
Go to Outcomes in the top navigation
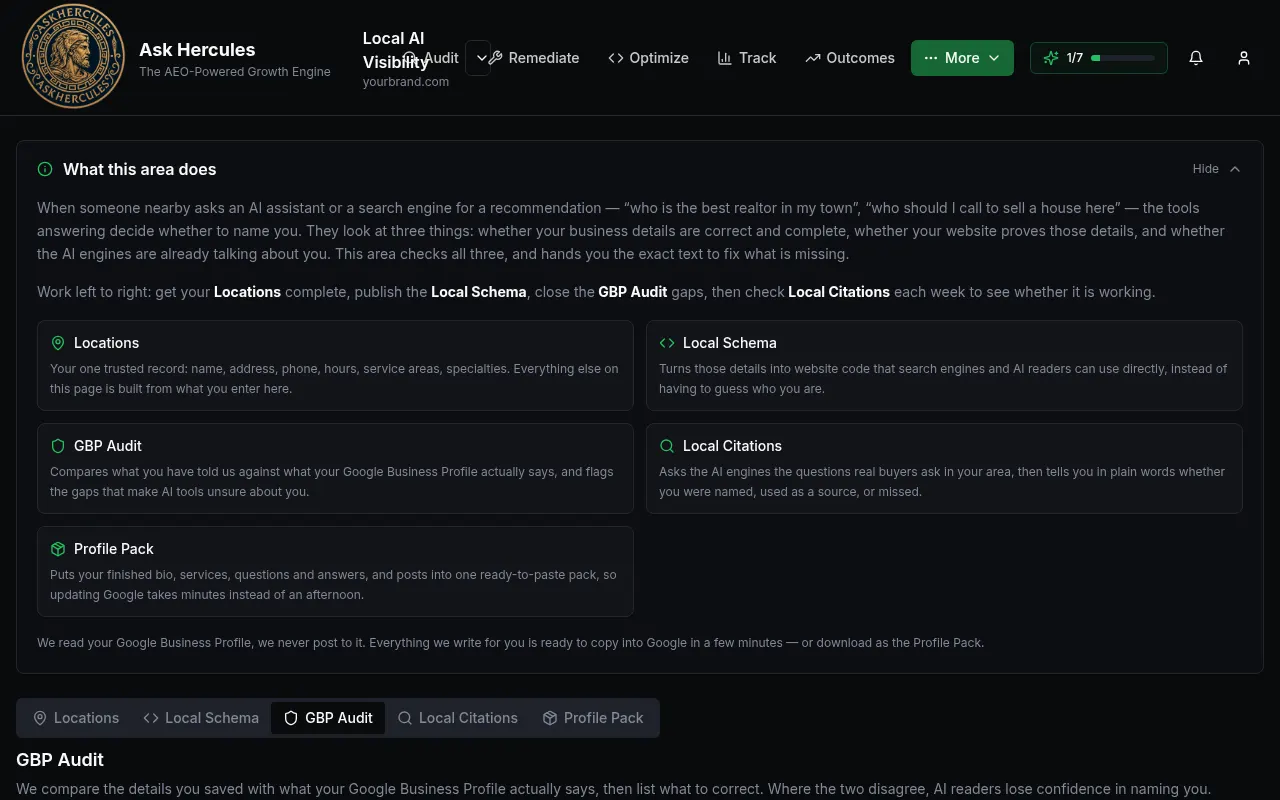[850, 58]
